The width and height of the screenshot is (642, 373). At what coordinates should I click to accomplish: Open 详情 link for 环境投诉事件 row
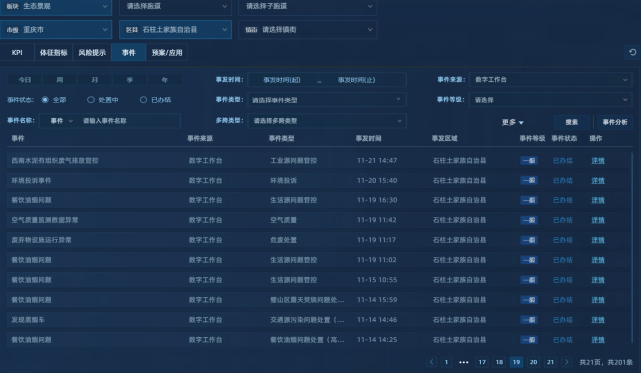(x=598, y=181)
